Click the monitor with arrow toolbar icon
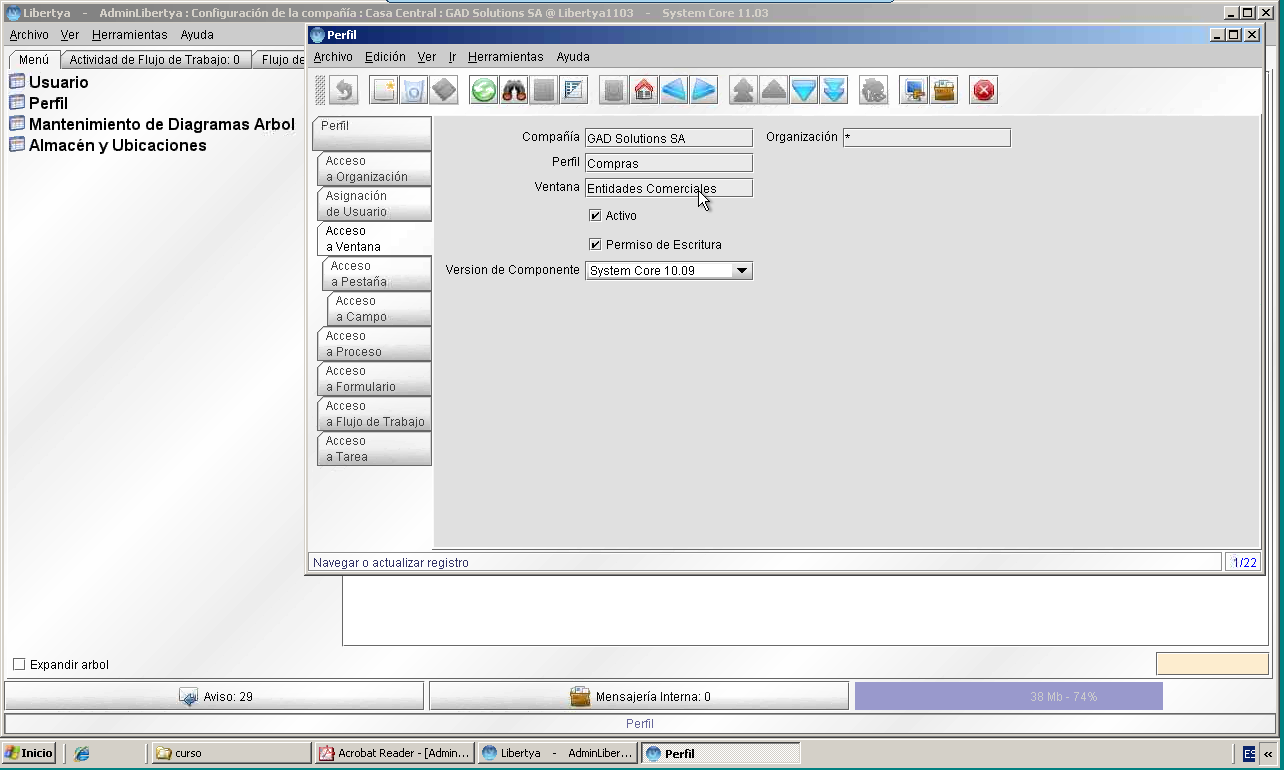Viewport: 1284px width, 770px height. pyautogui.click(x=914, y=90)
